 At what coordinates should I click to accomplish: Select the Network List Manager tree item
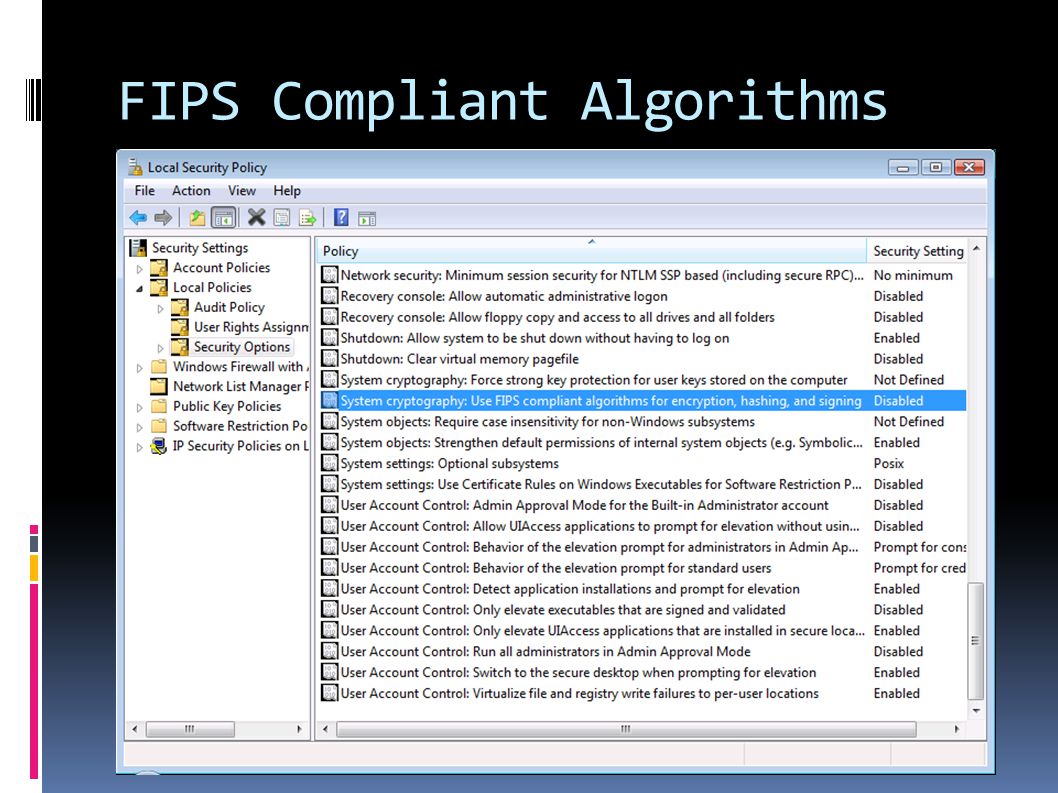(240, 386)
